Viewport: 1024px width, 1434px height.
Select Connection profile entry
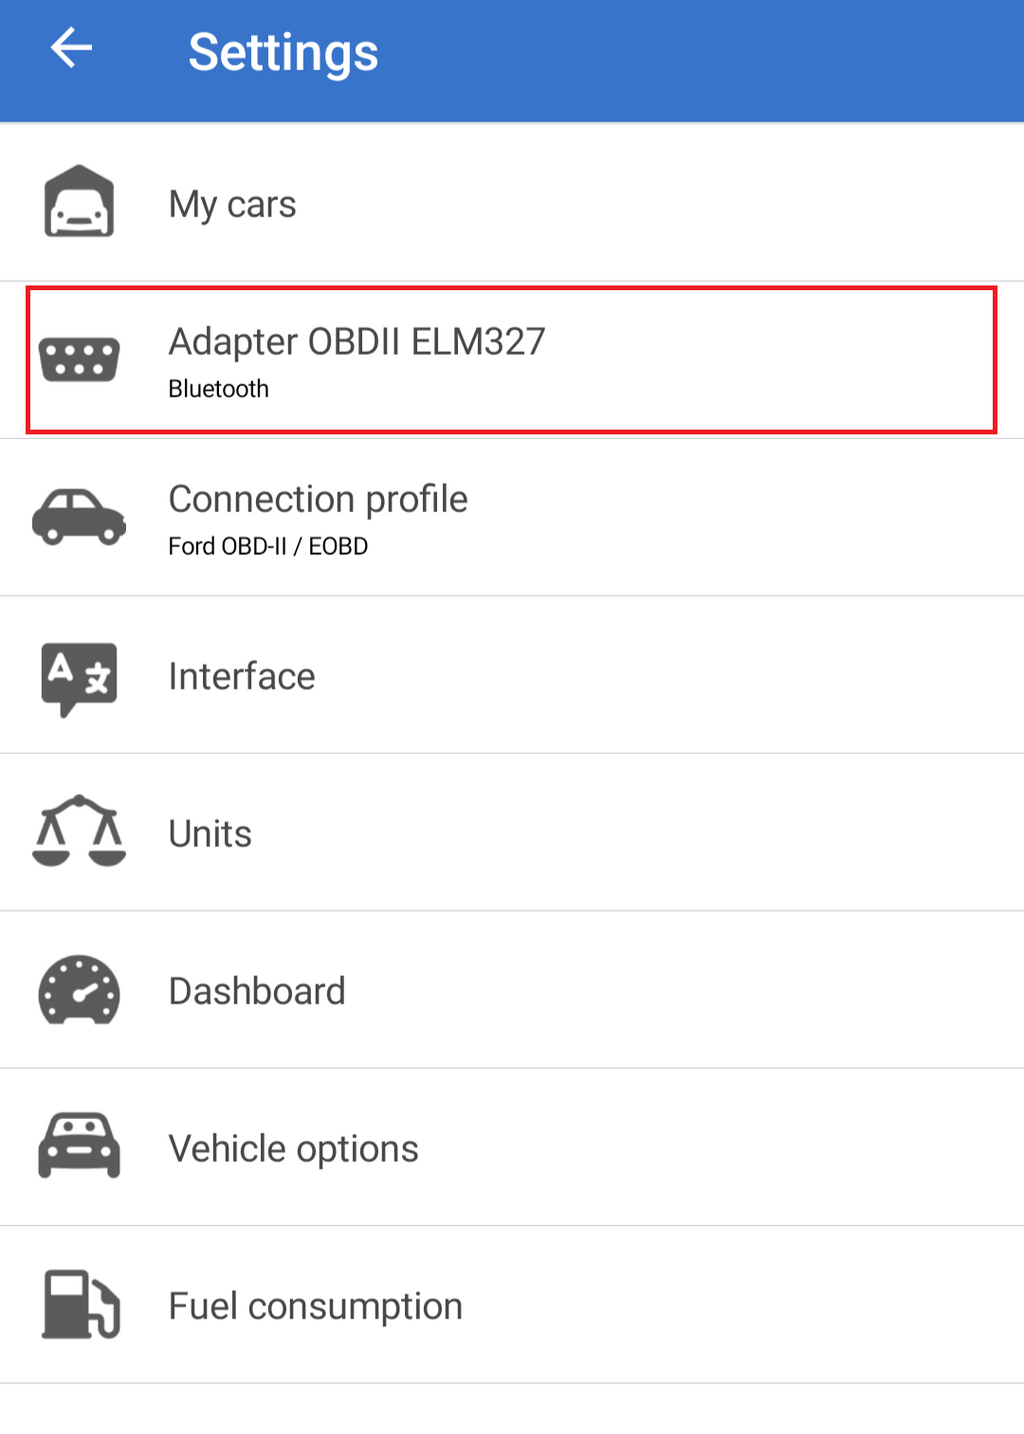(x=318, y=499)
